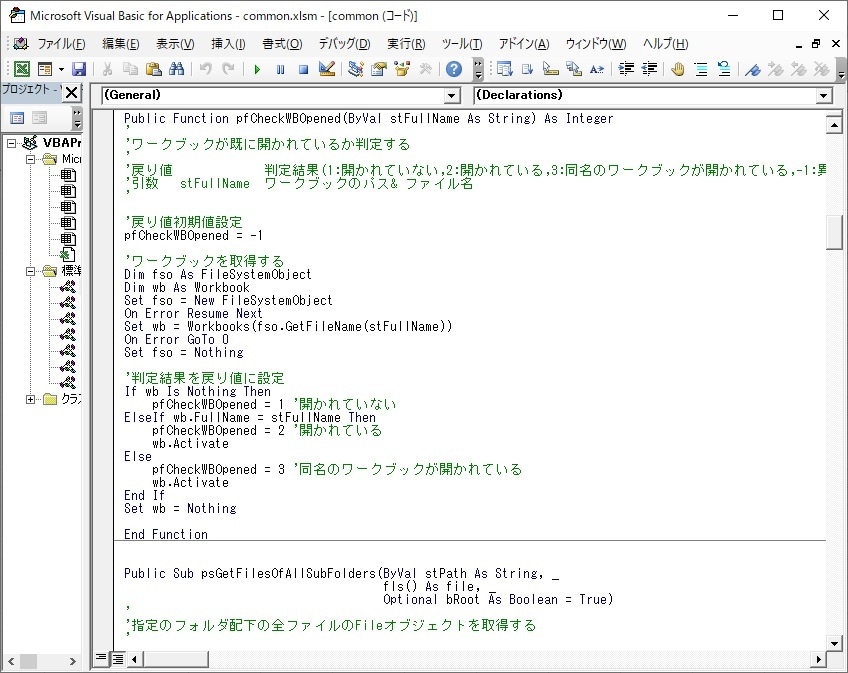Click the Copy icon in the toolbar
The image size is (848, 673).
click(130, 69)
